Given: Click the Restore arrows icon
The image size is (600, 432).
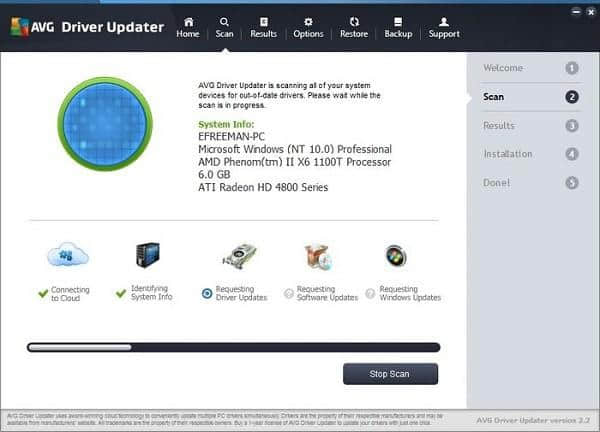Looking at the screenshot, I should pos(354,22).
